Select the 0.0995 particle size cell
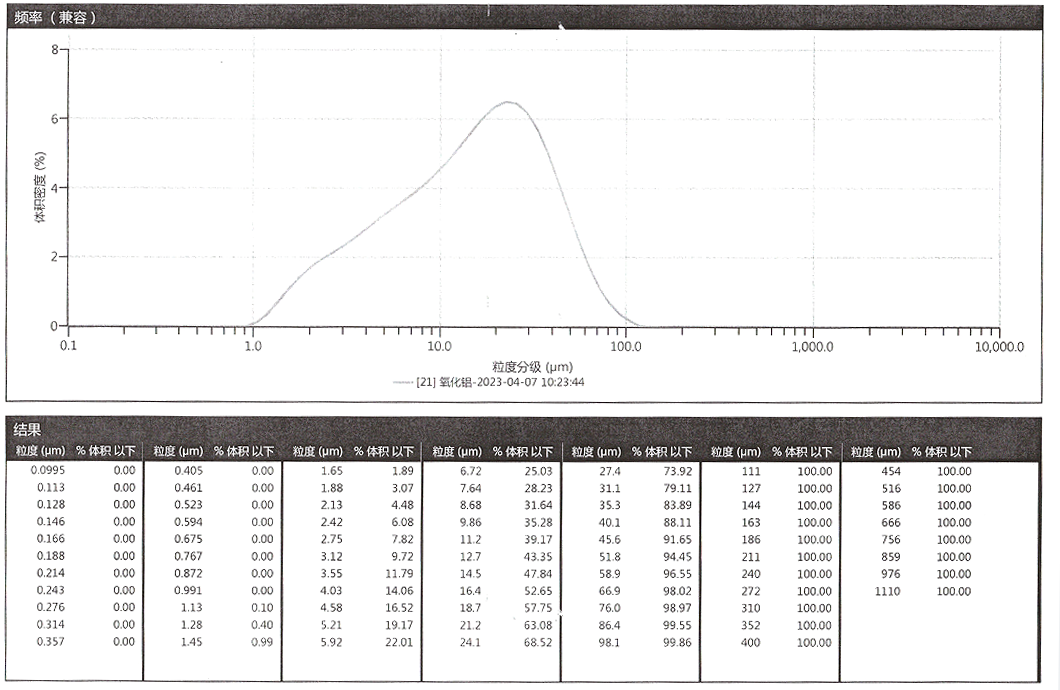 [x=47, y=471]
